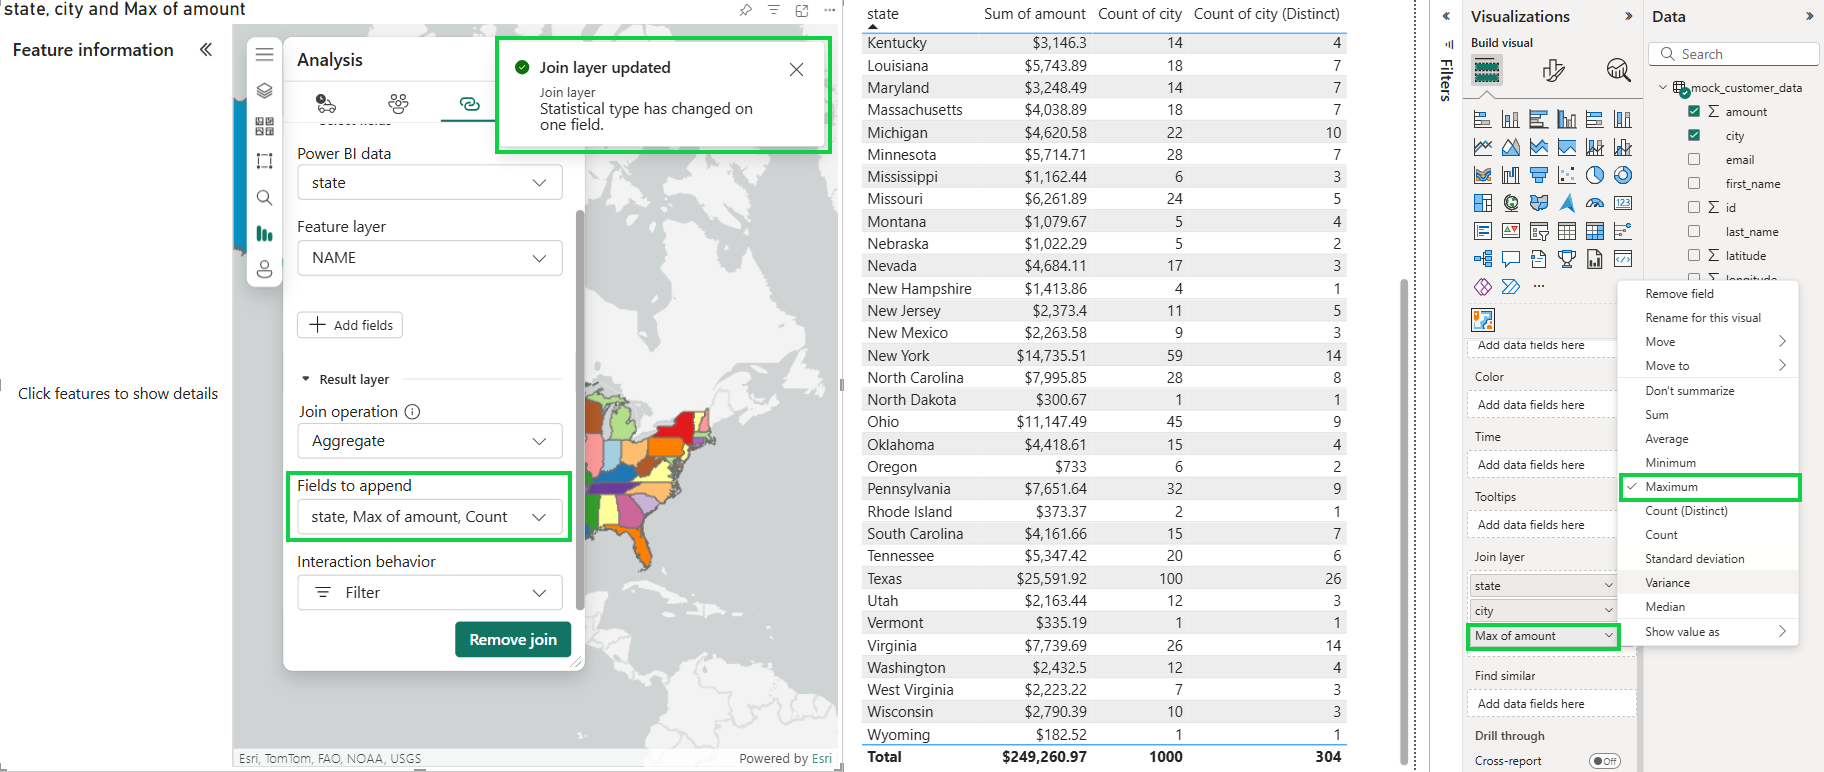Open the Analytics magnifier pane icon
The width and height of the screenshot is (1824, 772).
tap(1618, 70)
